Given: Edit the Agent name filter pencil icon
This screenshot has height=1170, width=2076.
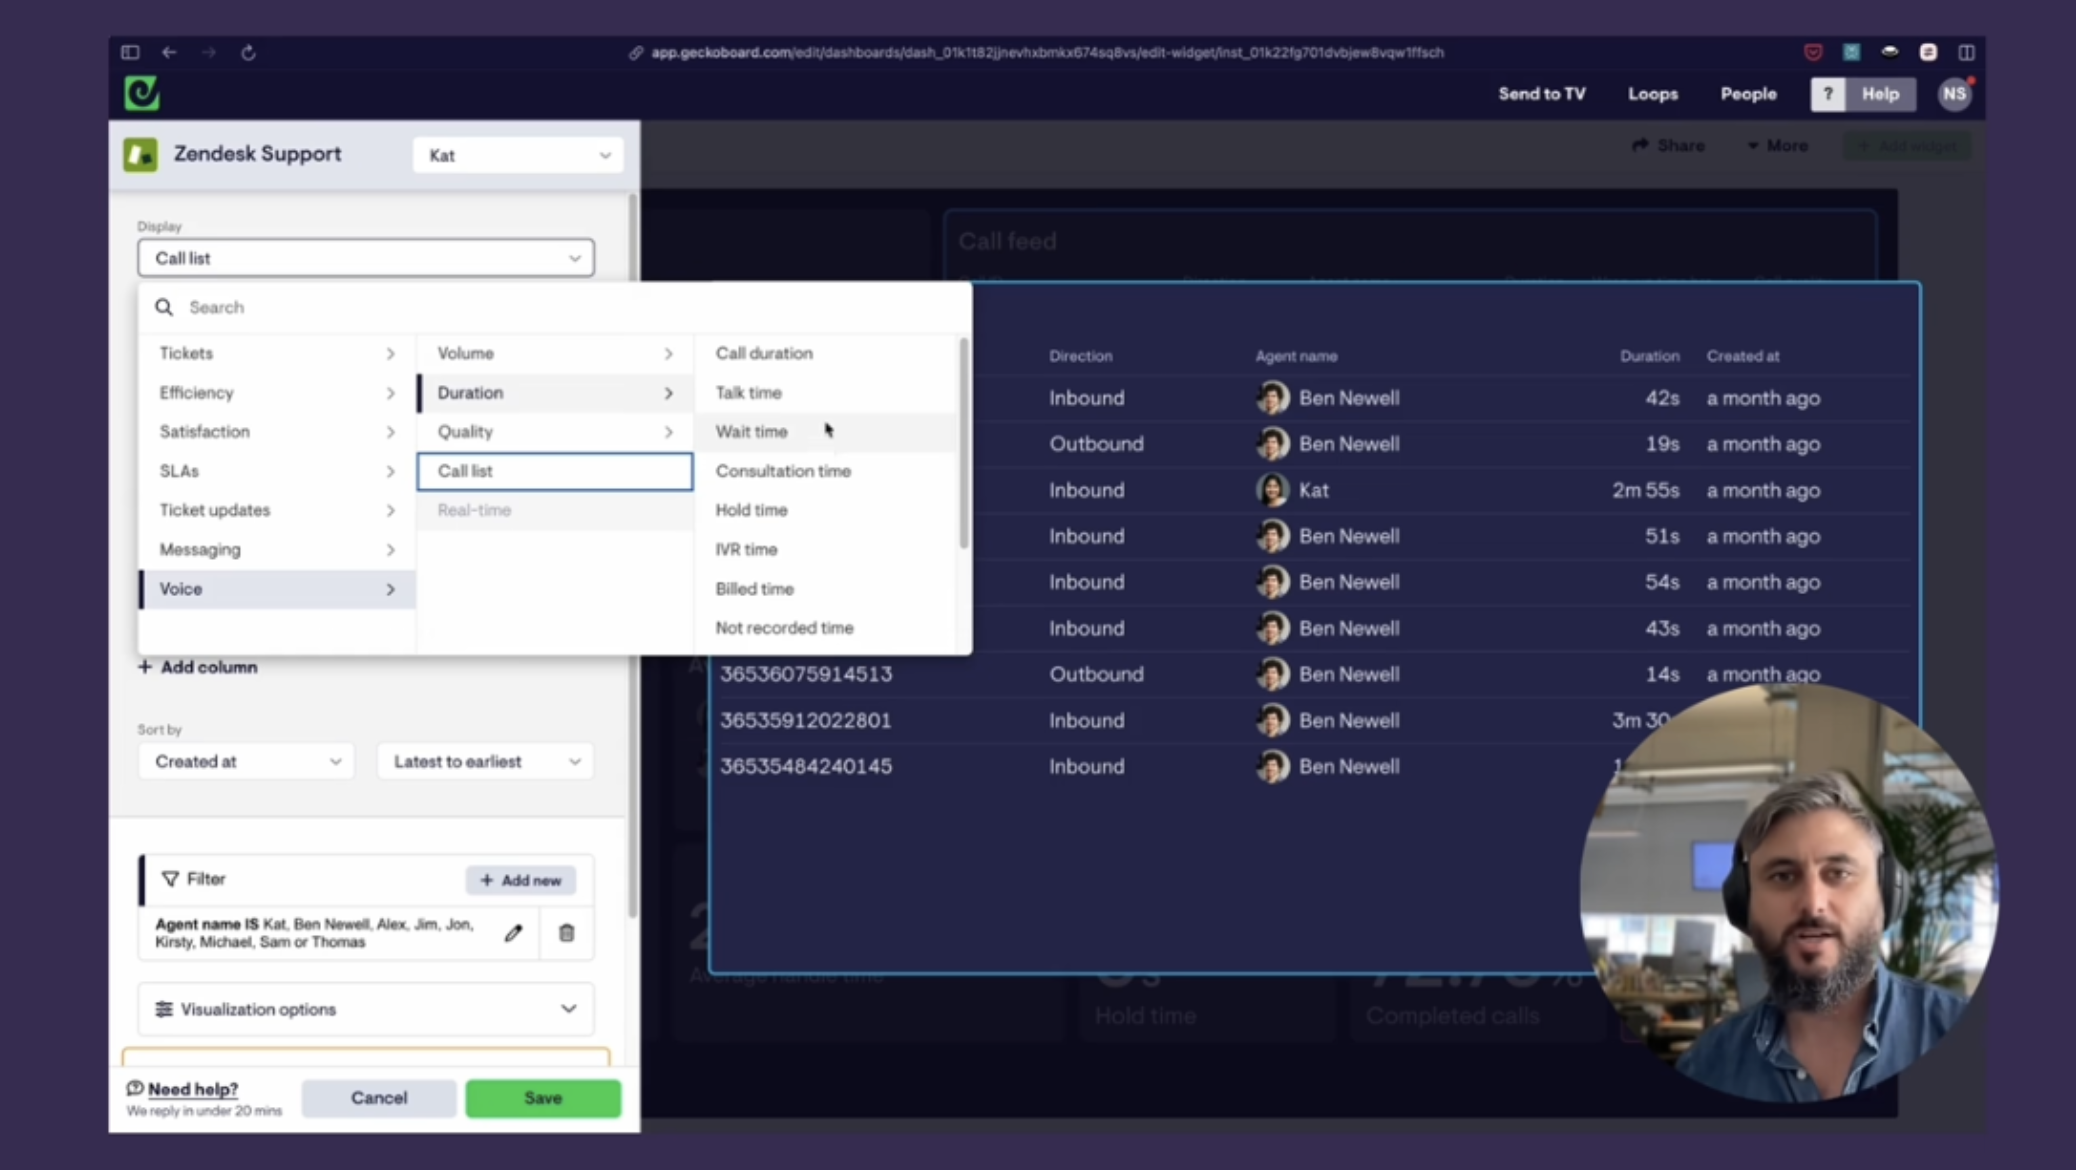Looking at the screenshot, I should tap(513, 933).
